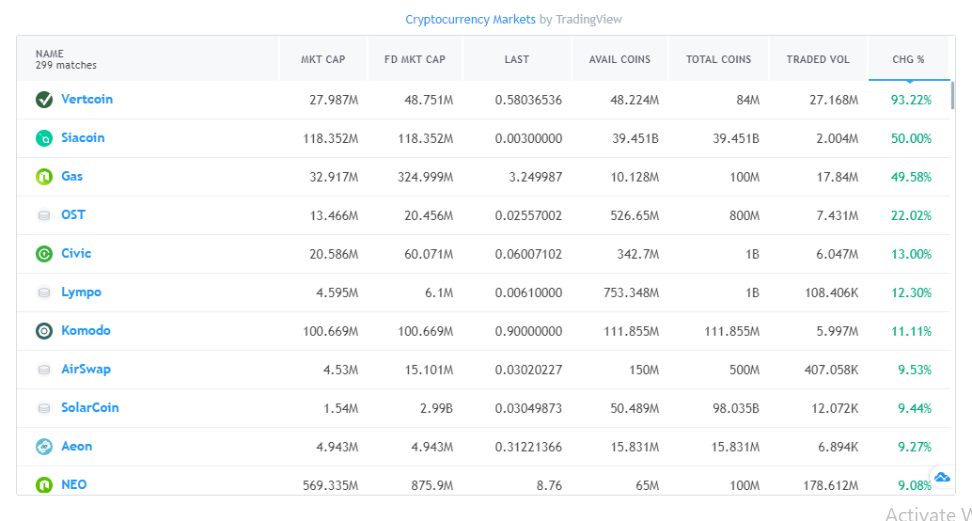Click the OST placeholder coin icon
The height and width of the screenshot is (521, 972).
point(44,215)
